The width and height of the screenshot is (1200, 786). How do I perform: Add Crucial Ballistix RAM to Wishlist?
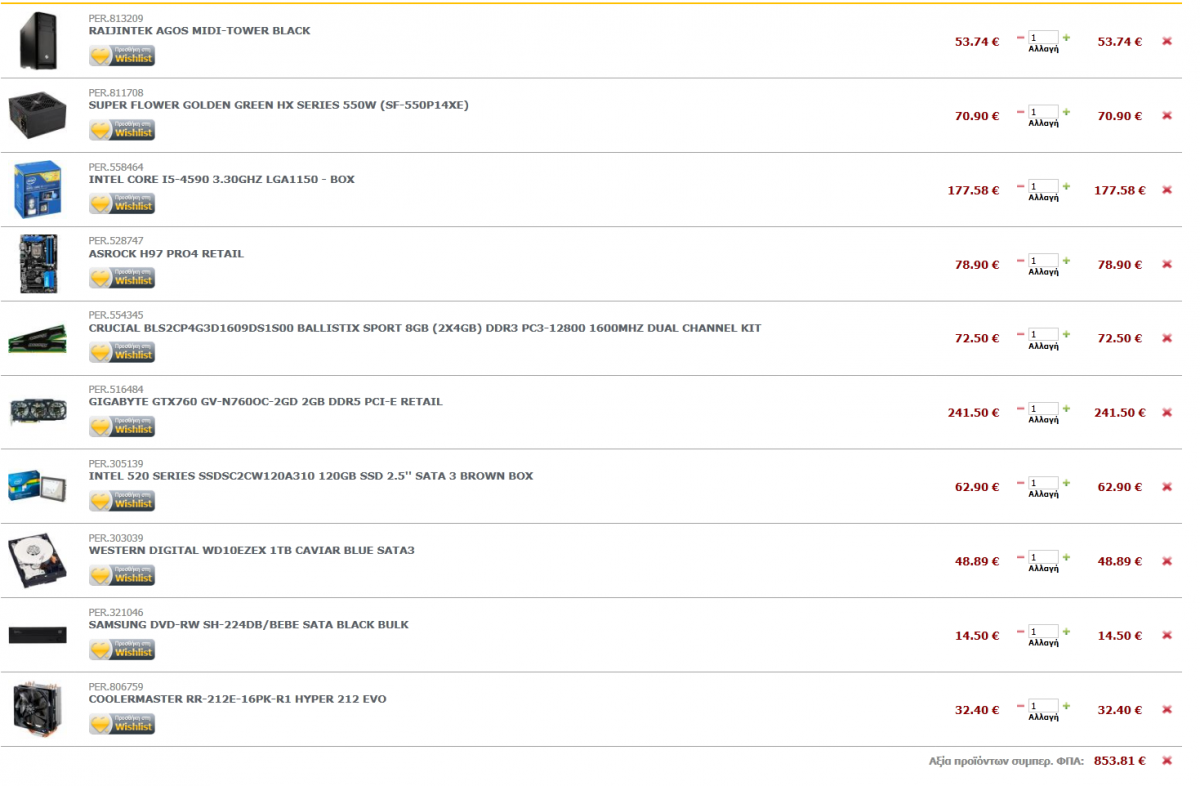click(x=122, y=353)
